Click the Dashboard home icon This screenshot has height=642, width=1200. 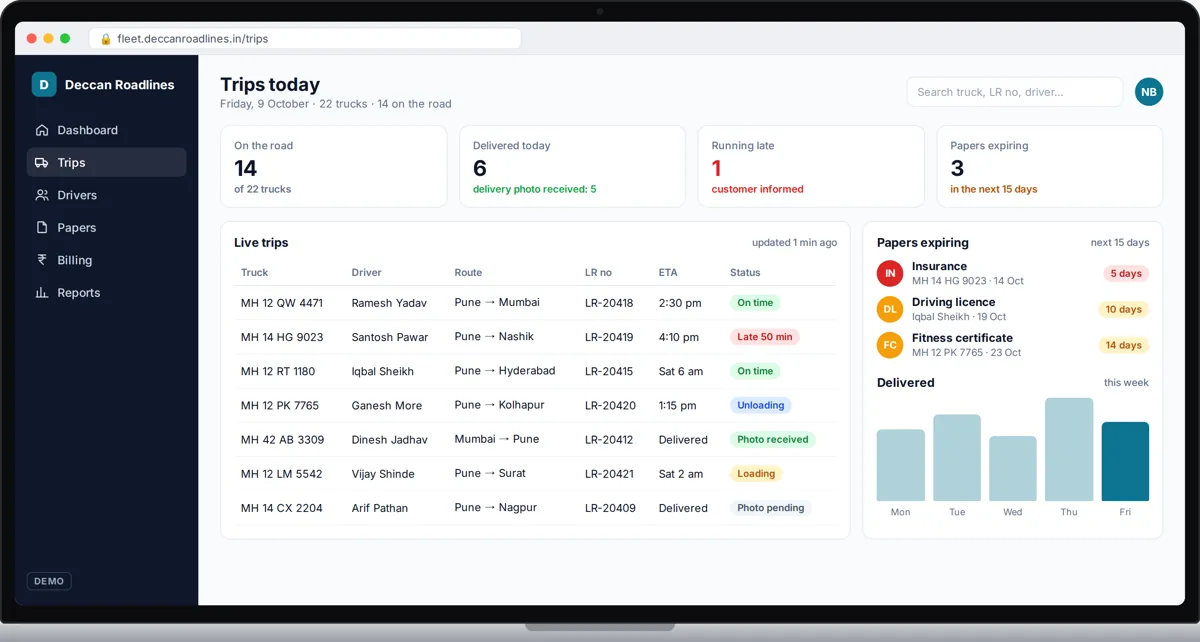42,130
